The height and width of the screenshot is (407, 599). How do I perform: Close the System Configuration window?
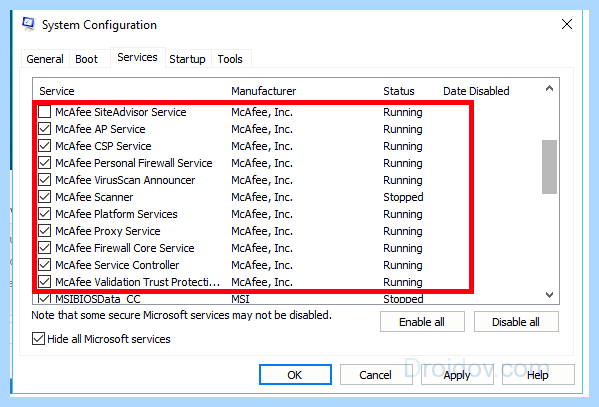click(567, 24)
